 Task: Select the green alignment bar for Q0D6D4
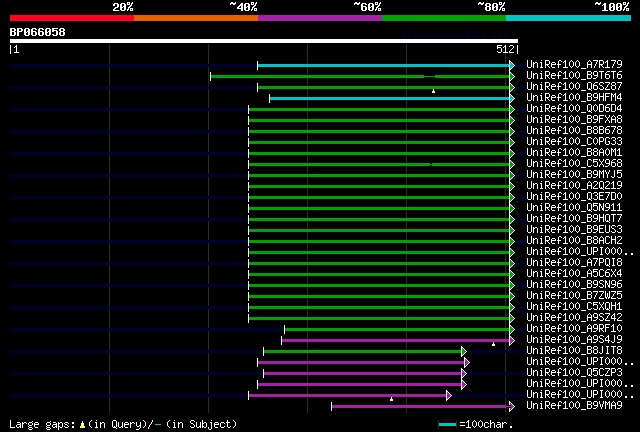(379, 109)
